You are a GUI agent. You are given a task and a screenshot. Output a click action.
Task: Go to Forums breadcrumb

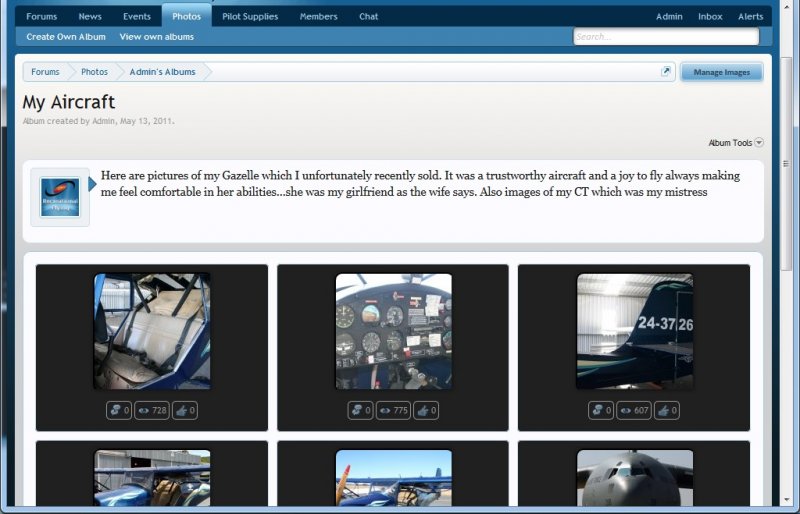point(45,72)
